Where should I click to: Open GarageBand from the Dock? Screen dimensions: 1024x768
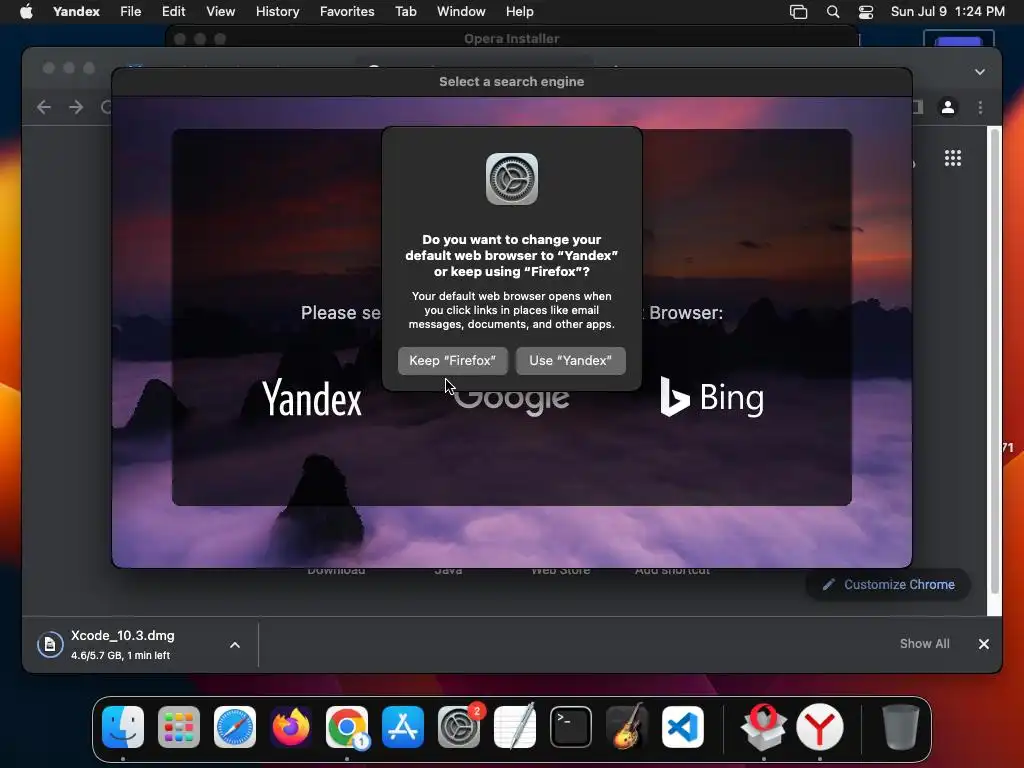point(627,727)
